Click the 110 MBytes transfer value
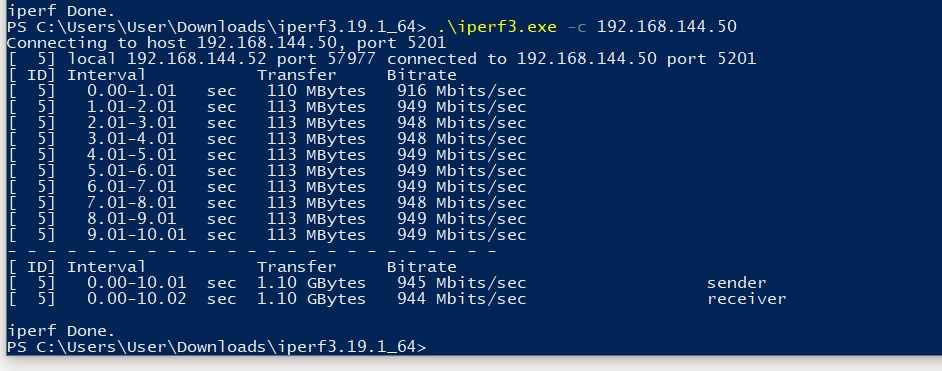 click(x=317, y=91)
